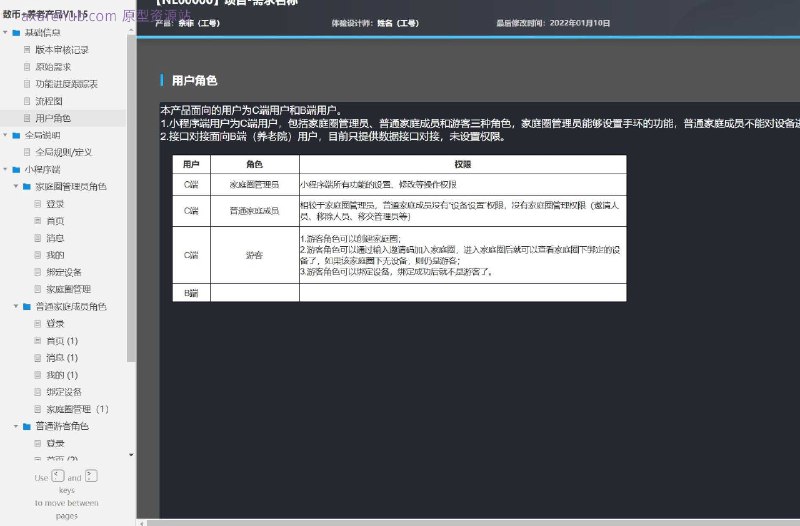The width and height of the screenshot is (800, 526).
Task: Open 登录 page under 普通家庭成员角色
Action: [55, 323]
